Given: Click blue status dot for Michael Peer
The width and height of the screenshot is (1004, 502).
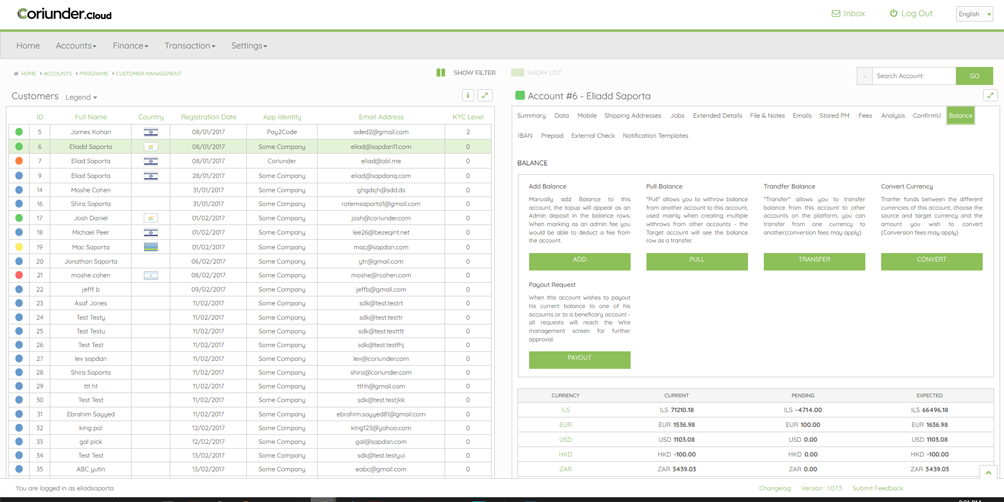Looking at the screenshot, I should (x=19, y=232).
